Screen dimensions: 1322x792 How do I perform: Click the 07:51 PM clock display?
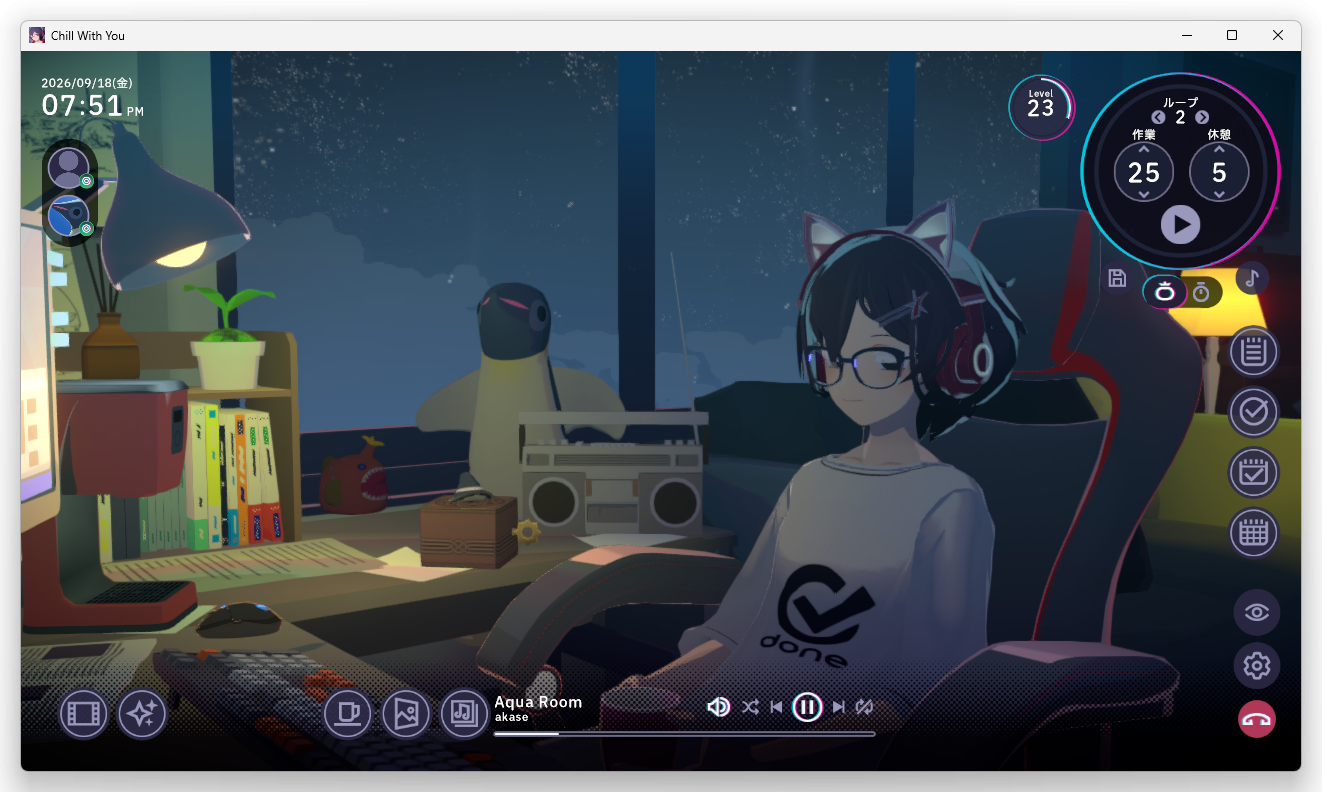(93, 106)
